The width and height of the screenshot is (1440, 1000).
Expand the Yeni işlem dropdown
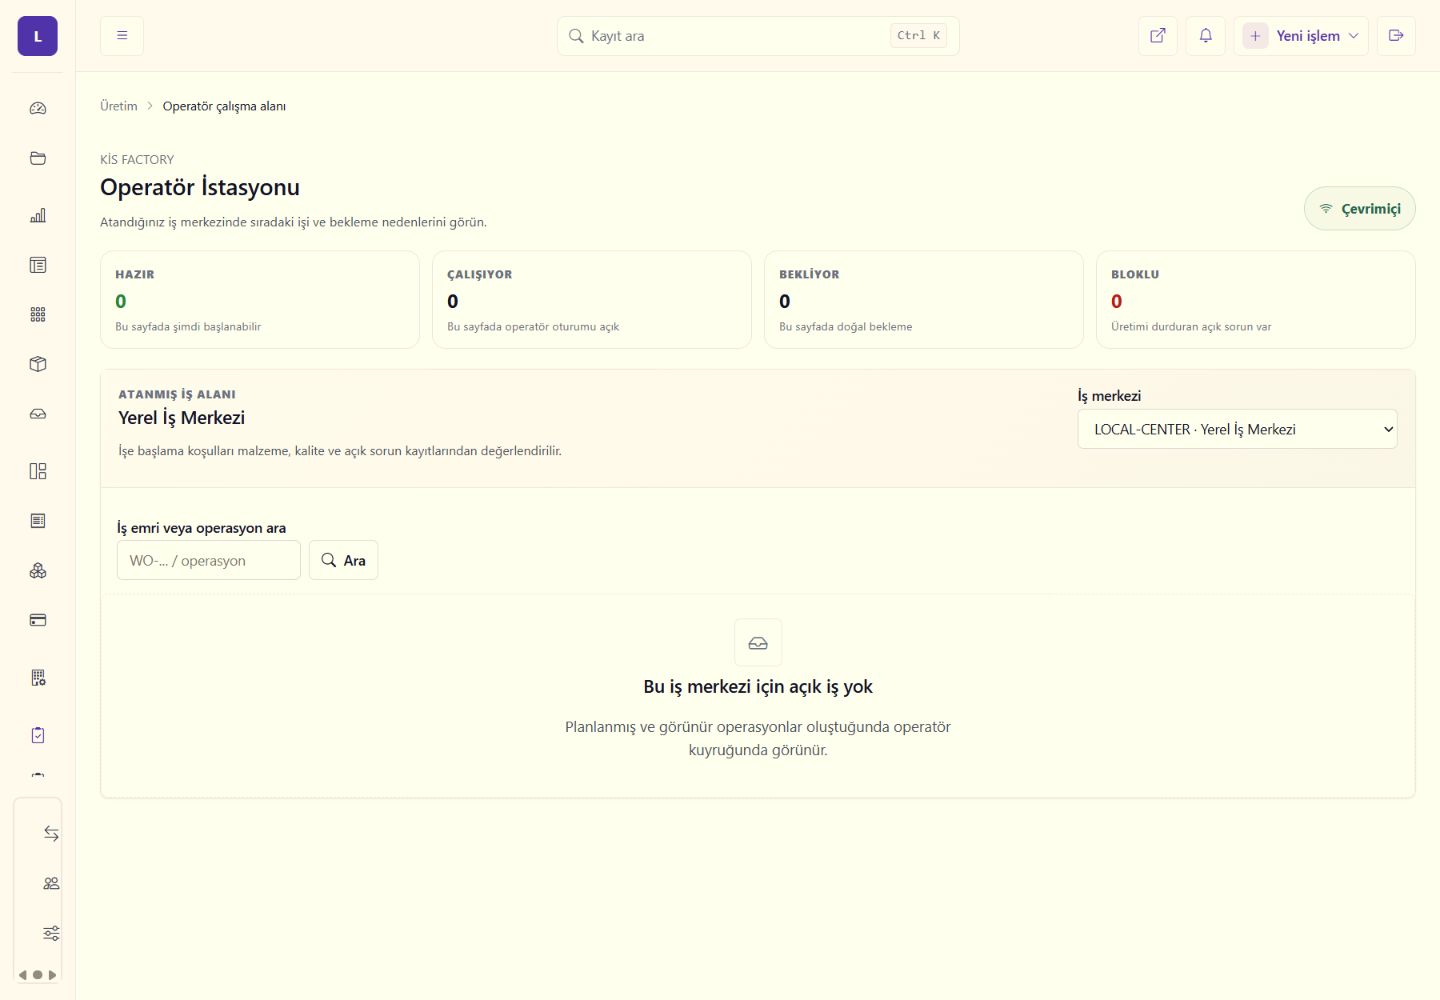point(1301,36)
